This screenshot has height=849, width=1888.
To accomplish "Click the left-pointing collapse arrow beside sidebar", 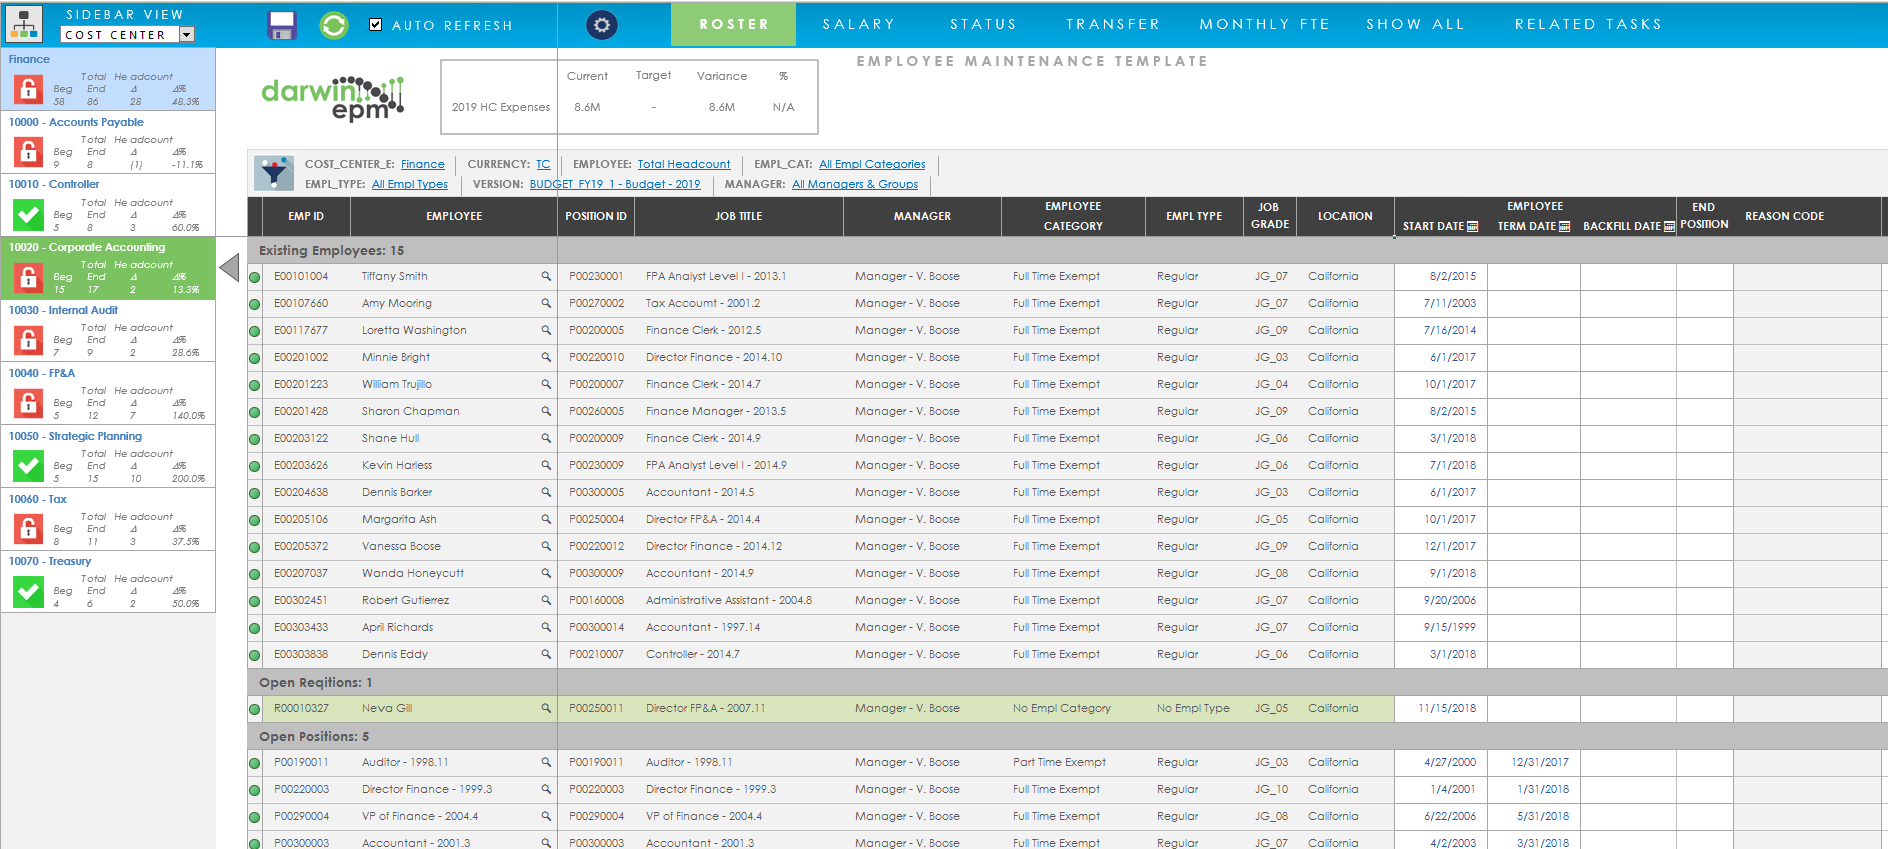I will [230, 267].
